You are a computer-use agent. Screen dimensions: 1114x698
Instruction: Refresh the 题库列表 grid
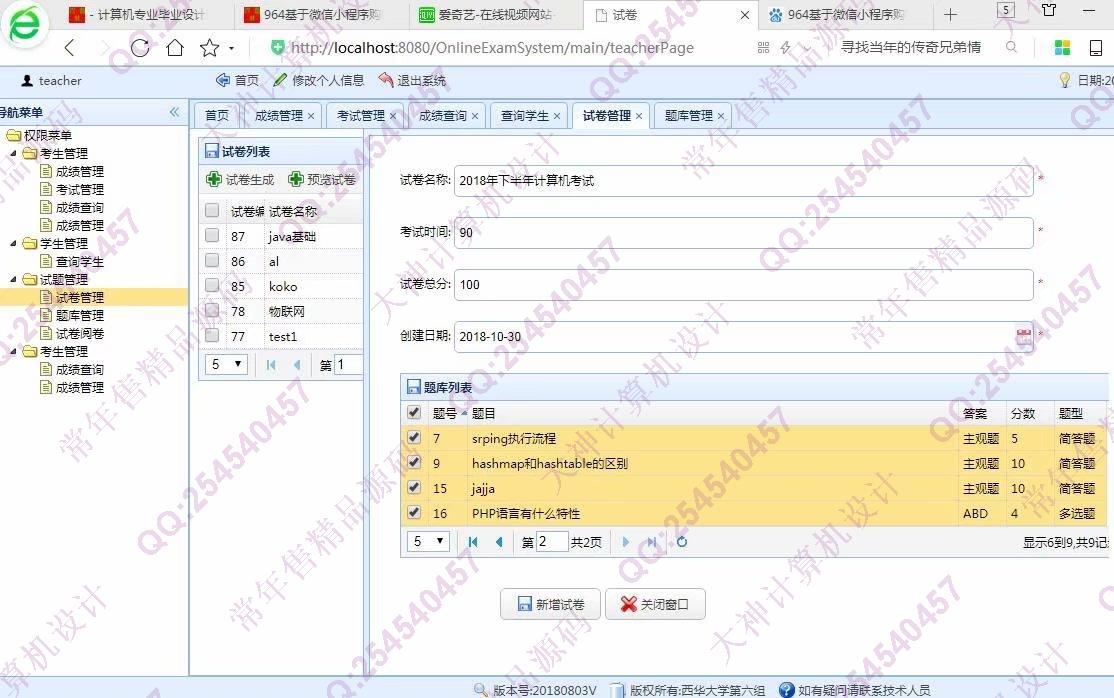(x=682, y=542)
